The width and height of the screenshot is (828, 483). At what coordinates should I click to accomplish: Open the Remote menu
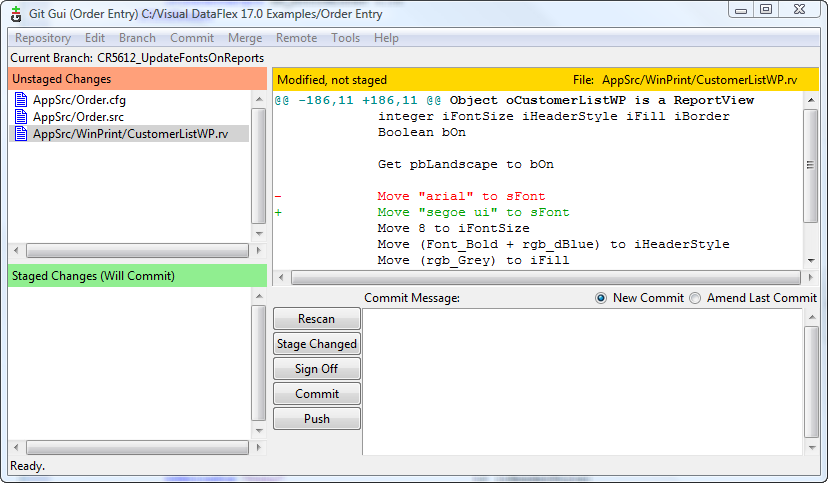(296, 38)
